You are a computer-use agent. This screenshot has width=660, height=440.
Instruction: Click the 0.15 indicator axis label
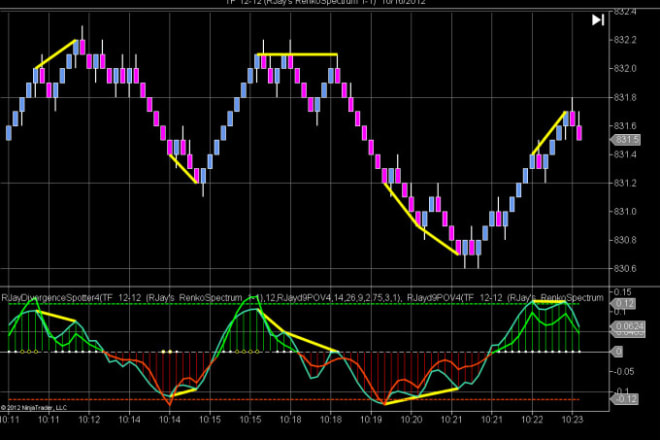tap(623, 292)
